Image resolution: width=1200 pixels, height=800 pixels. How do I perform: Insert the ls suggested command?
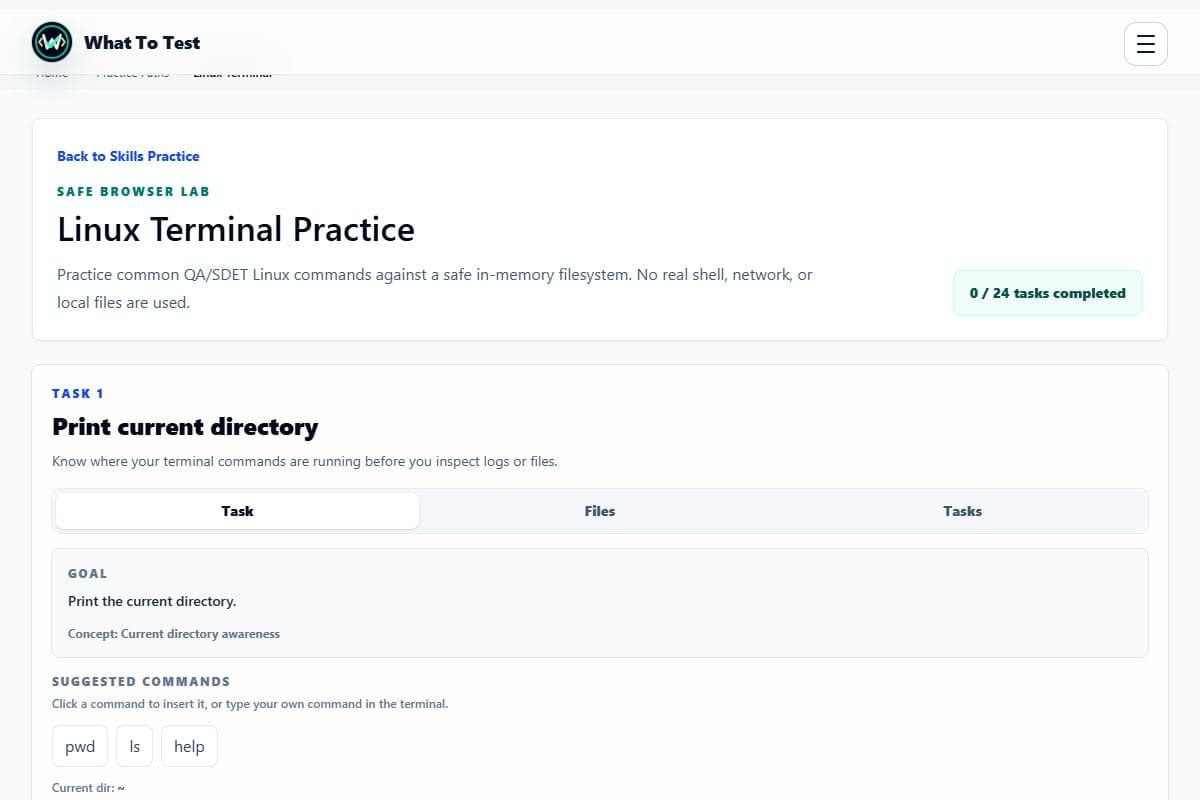135,747
